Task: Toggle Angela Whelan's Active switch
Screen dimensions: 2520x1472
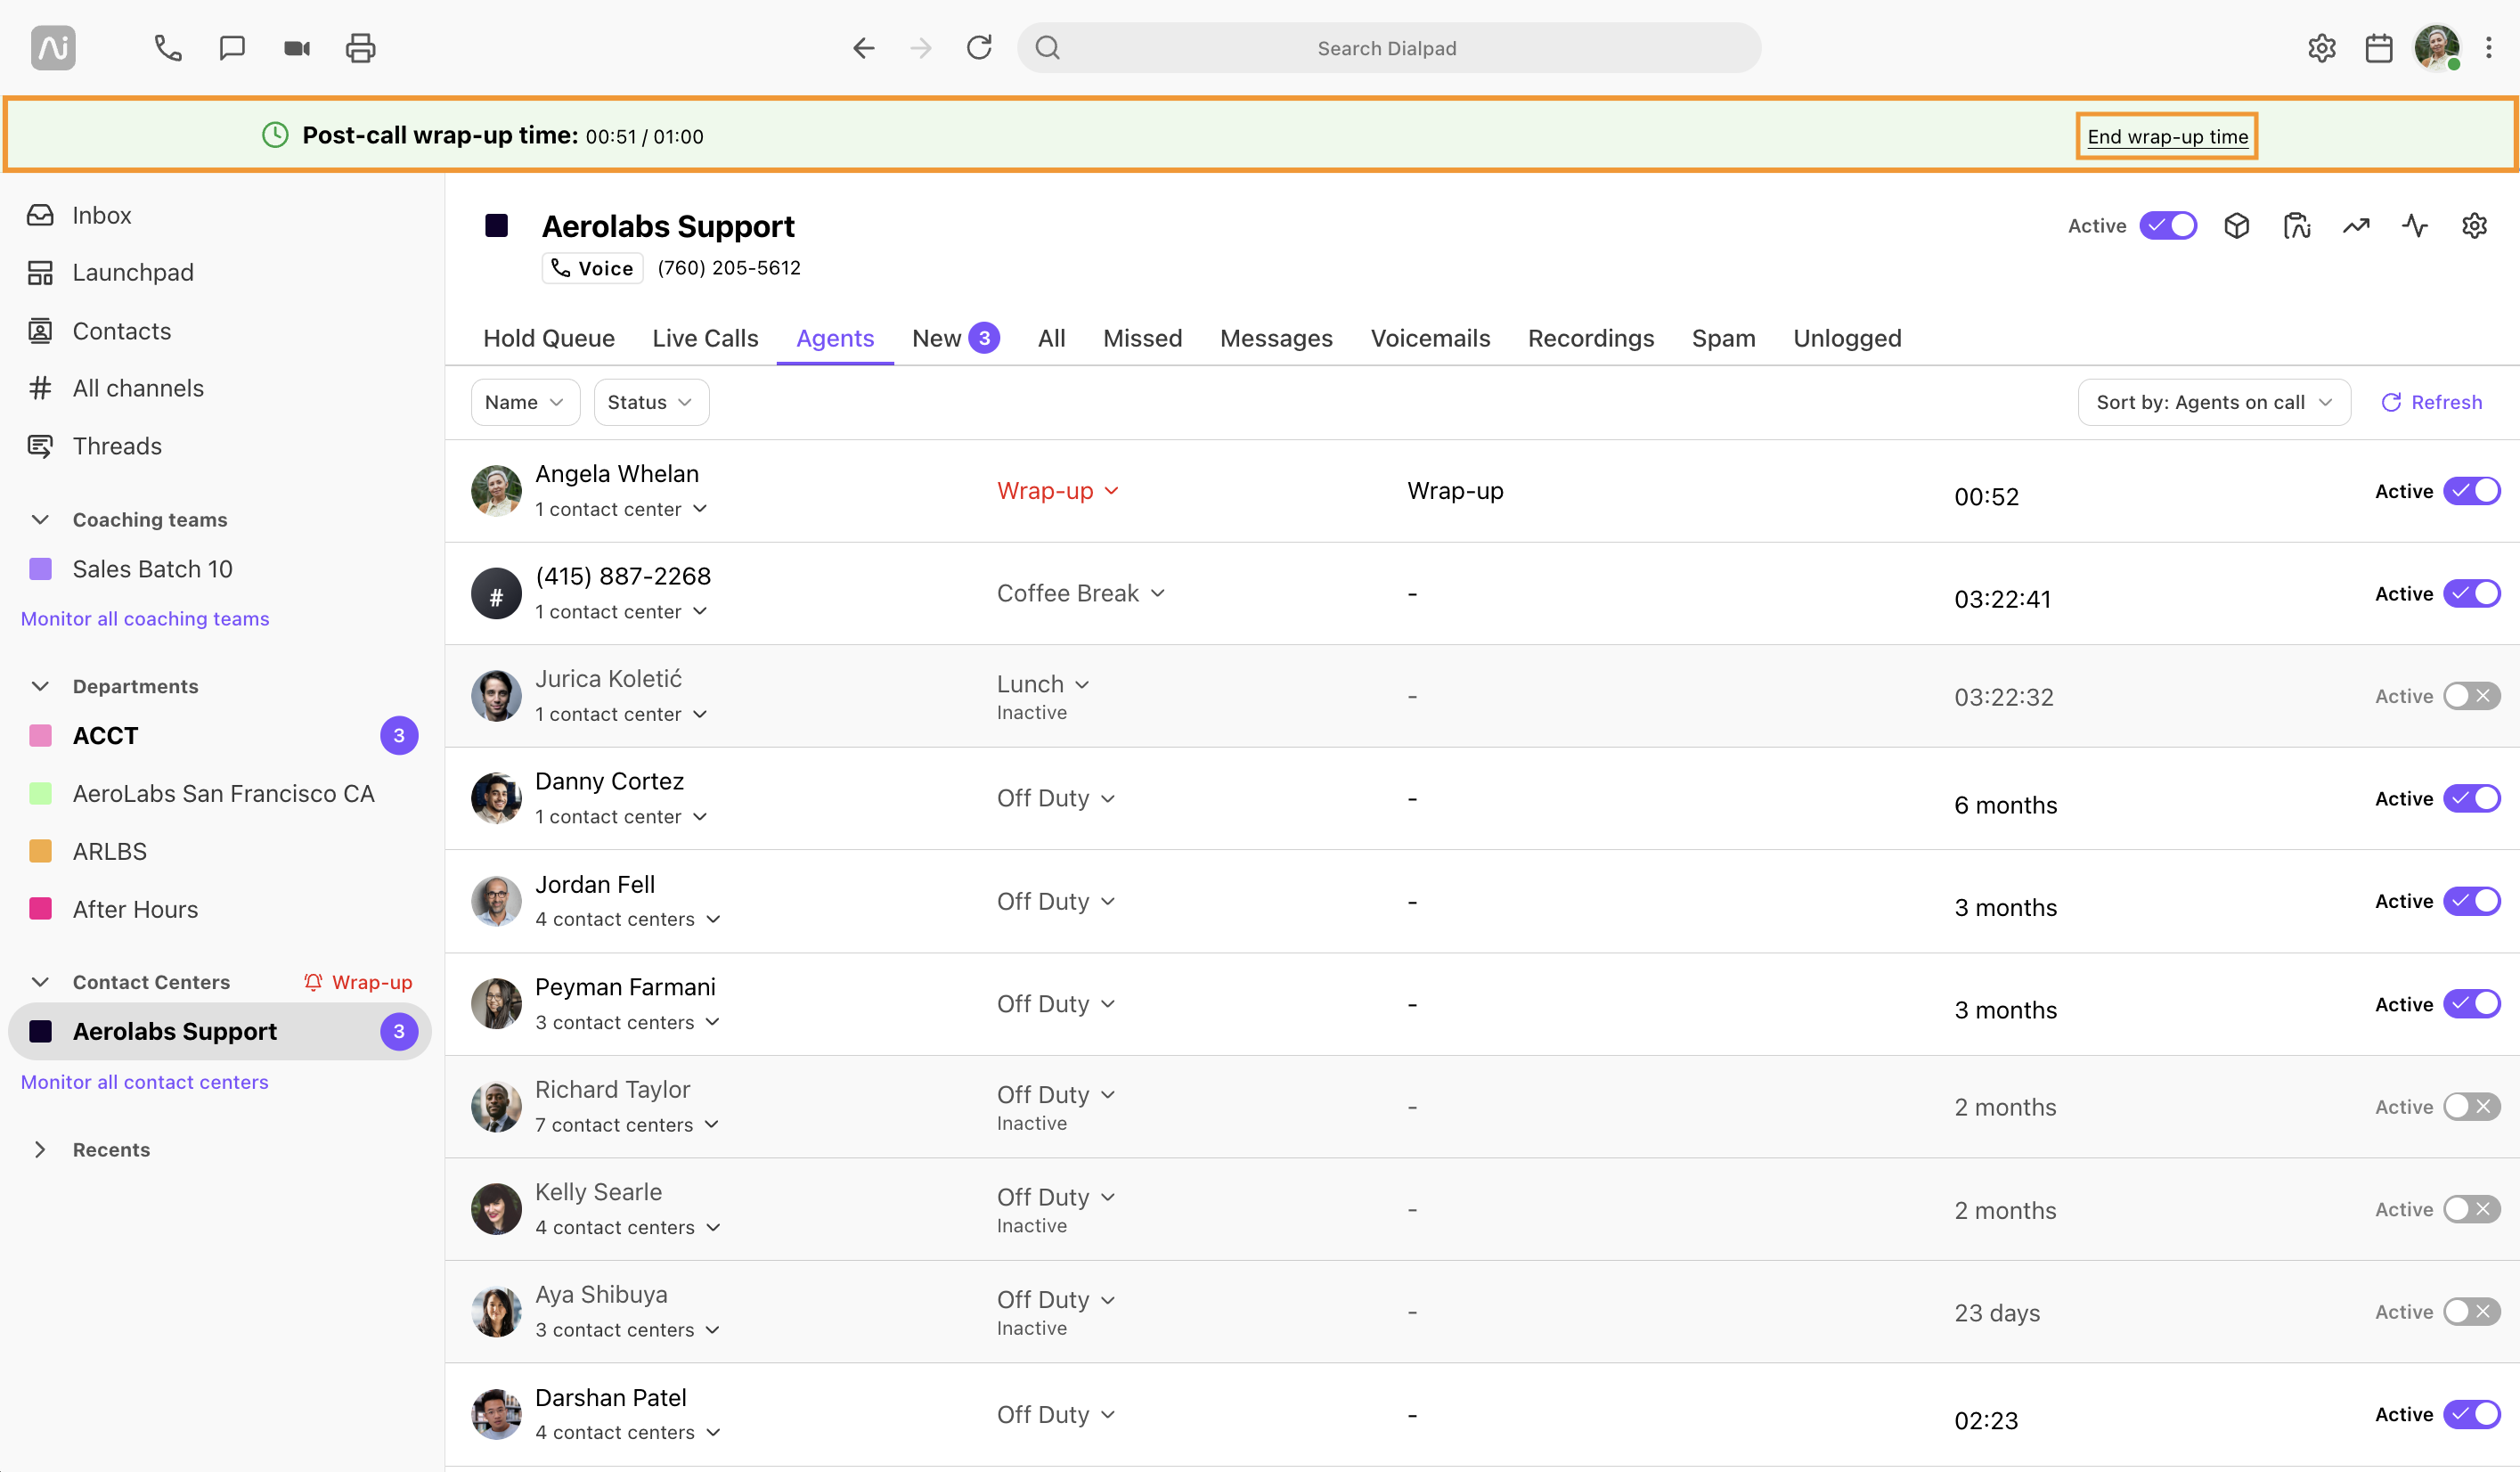Action: tap(2472, 491)
